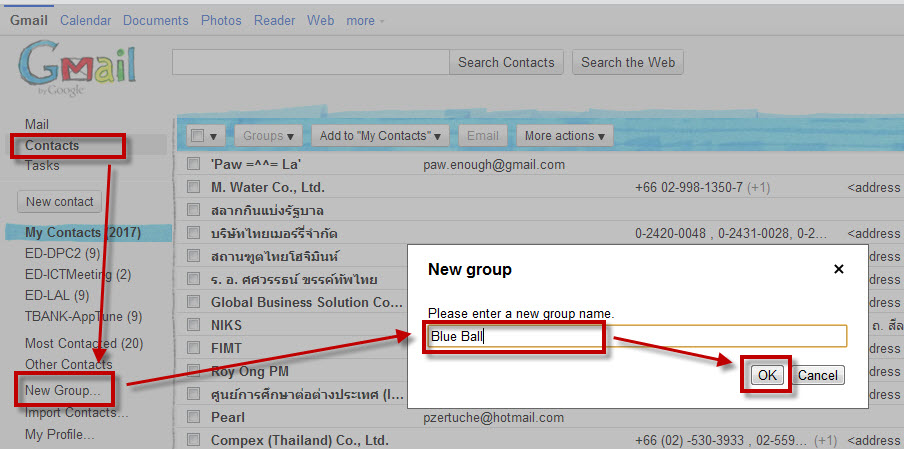
Task: Open the Groups dropdown
Action: point(268,136)
